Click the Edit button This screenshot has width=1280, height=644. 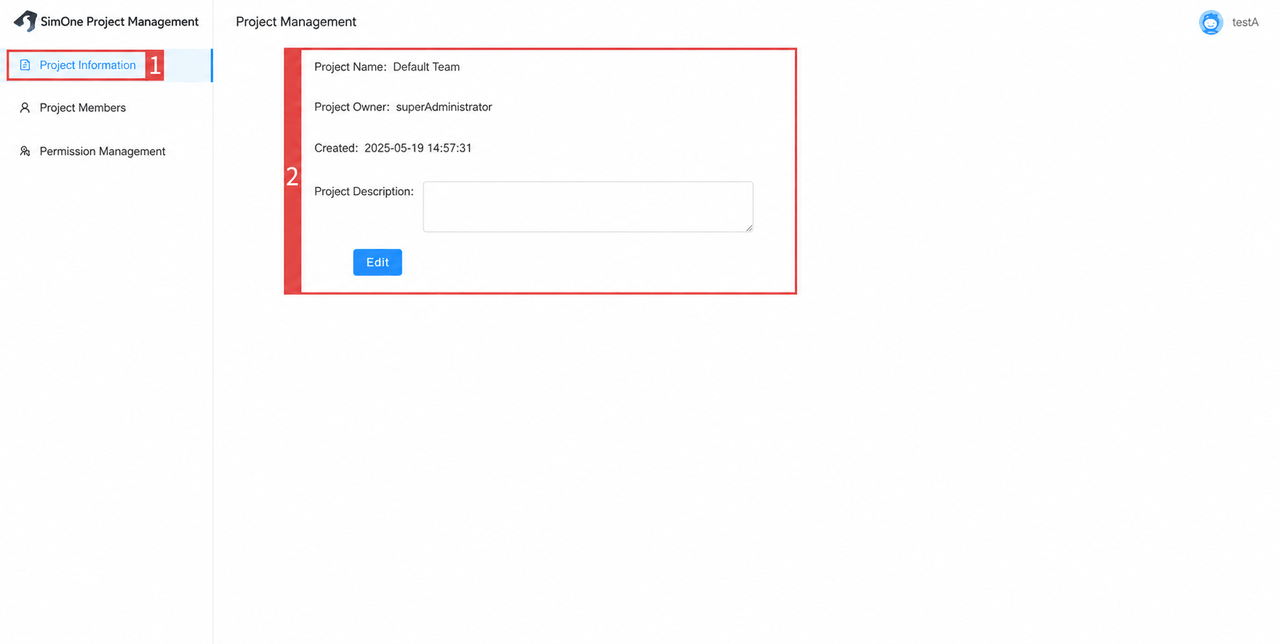(377, 262)
